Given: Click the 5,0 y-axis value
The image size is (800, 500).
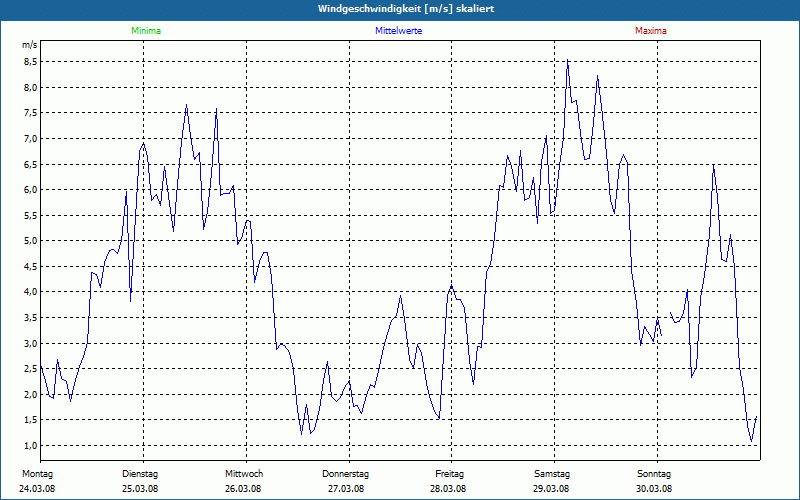Looking at the screenshot, I should click(31, 241).
